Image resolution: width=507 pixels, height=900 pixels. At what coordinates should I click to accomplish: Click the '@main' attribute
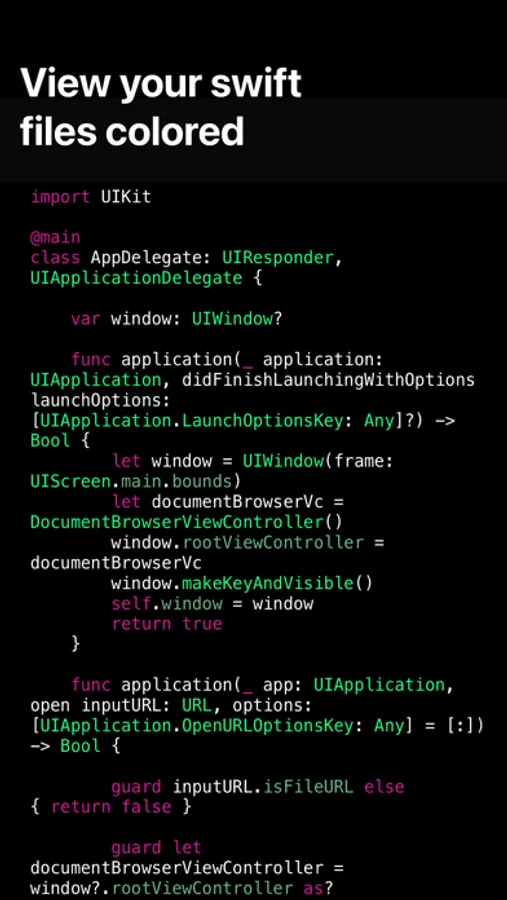point(55,237)
